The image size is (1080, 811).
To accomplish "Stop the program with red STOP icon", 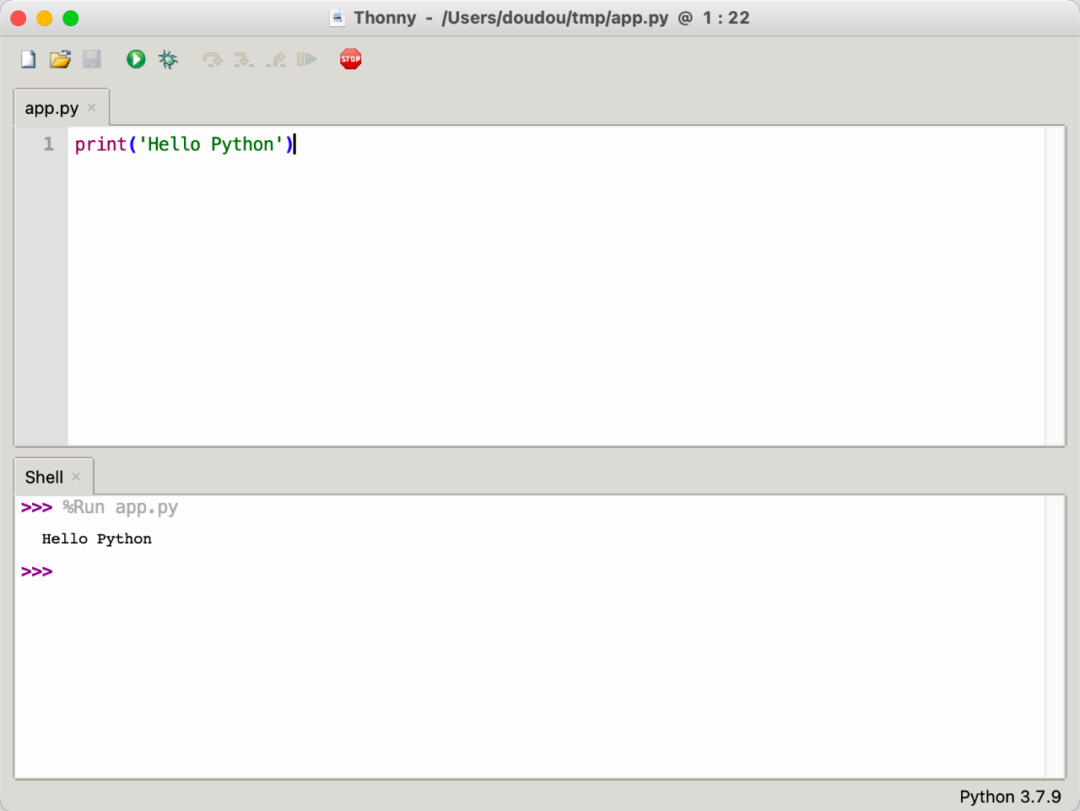I will tap(350, 60).
